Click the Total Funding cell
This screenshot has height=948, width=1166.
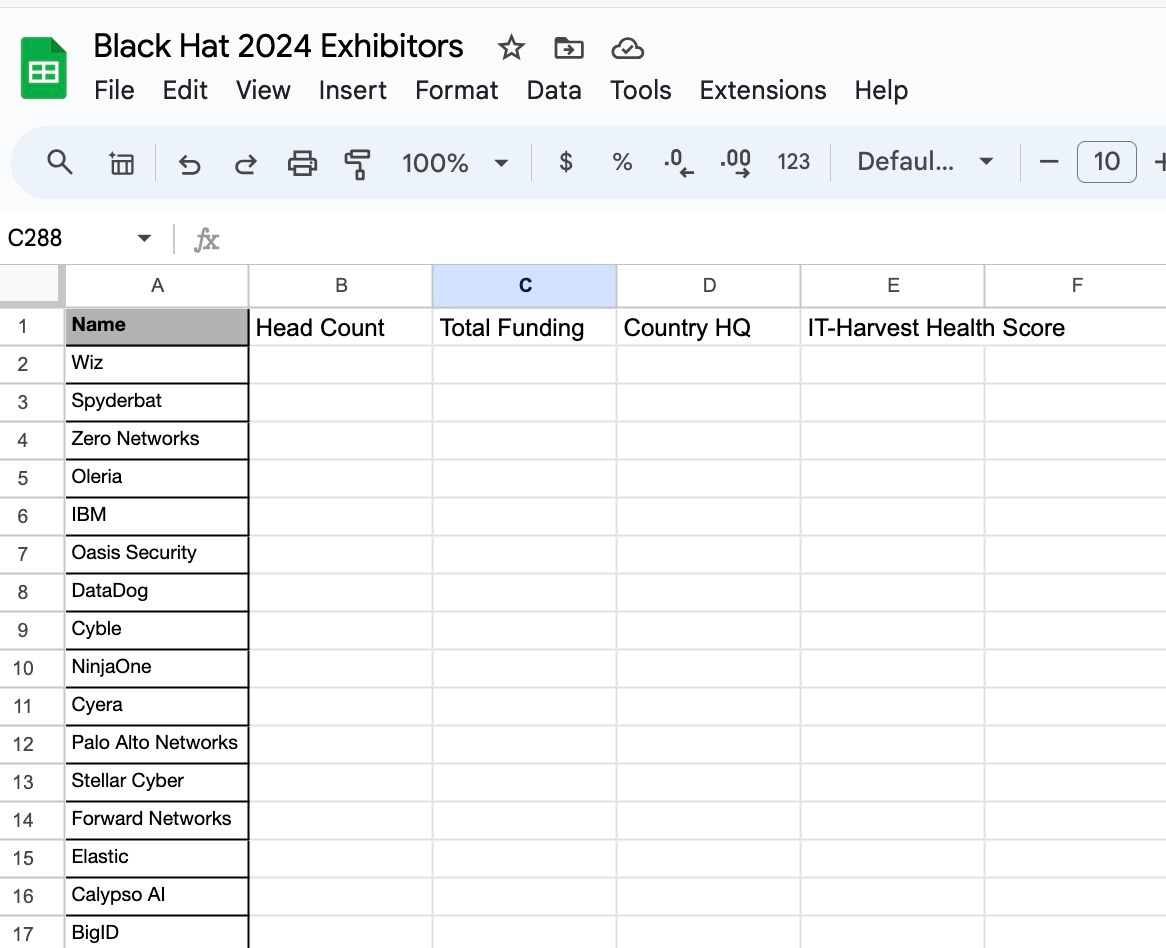(x=525, y=327)
